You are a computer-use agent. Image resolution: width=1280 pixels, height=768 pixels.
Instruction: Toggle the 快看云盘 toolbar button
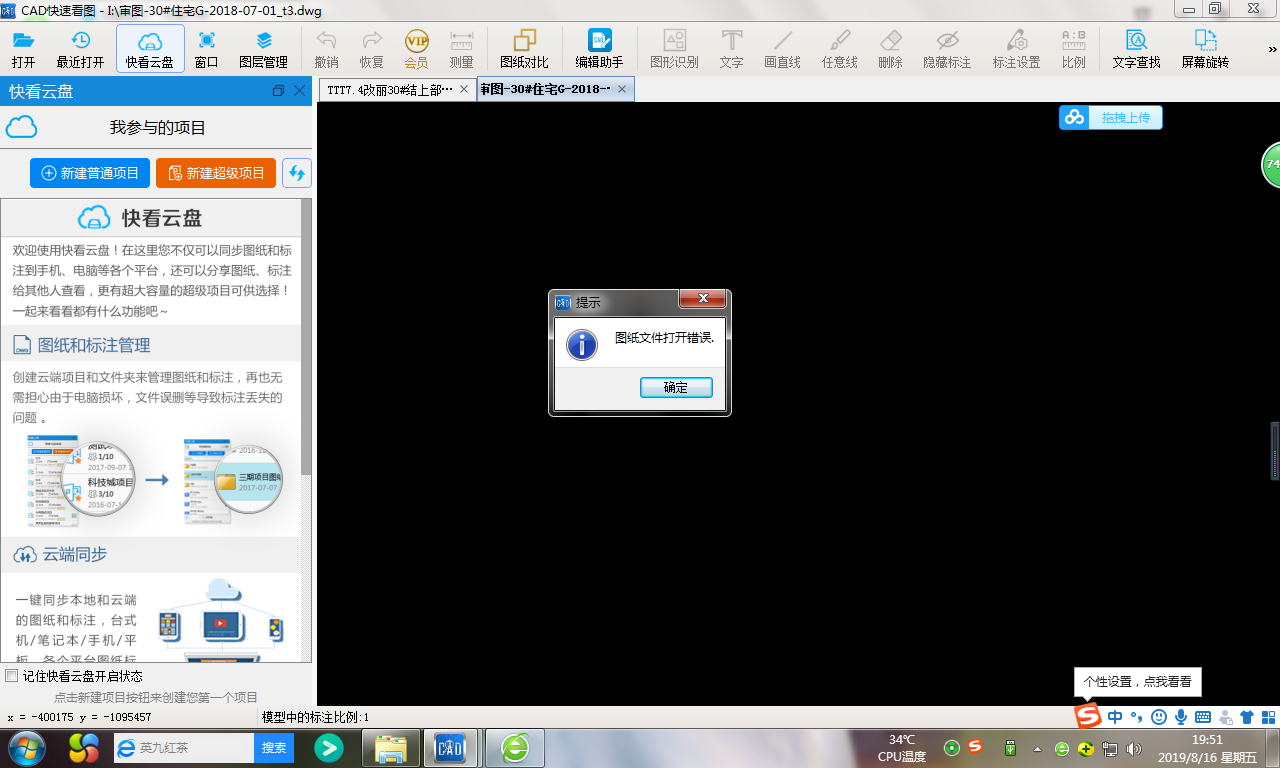click(150, 49)
